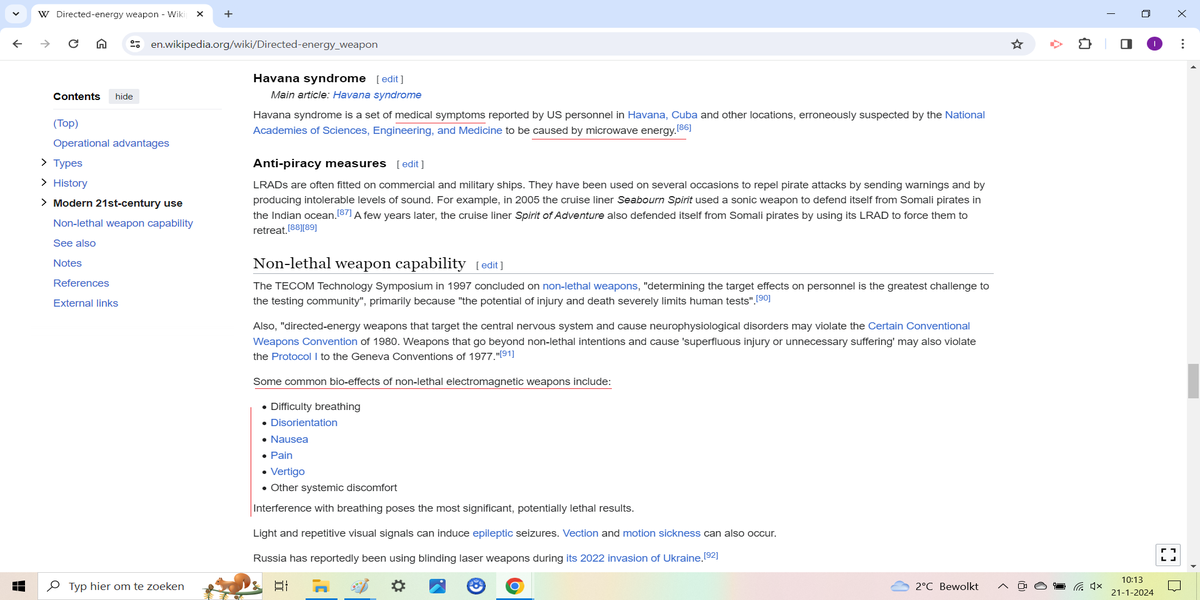Click the red arrow extension icon
The image size is (1200, 600).
pyautogui.click(x=1055, y=44)
